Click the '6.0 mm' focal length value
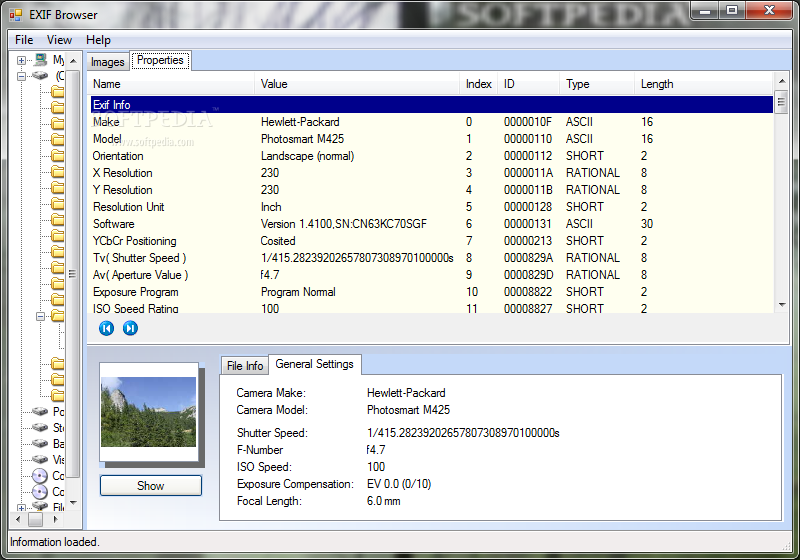 click(x=384, y=501)
